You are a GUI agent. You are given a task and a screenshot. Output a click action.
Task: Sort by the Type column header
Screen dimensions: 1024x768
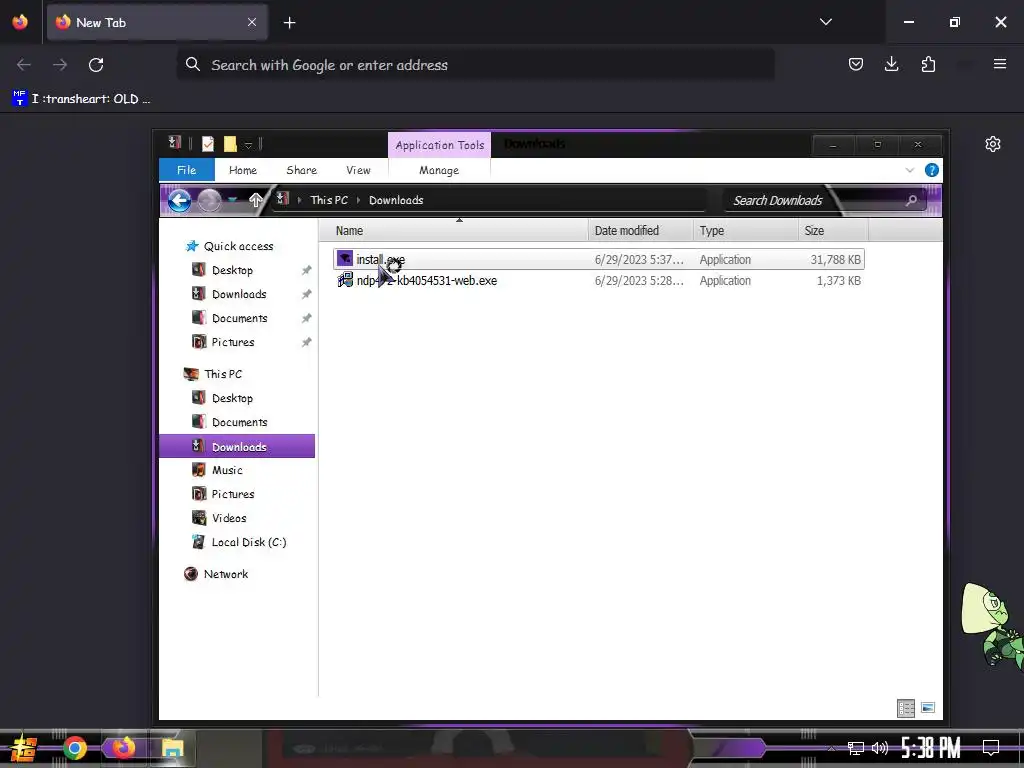[745, 231]
